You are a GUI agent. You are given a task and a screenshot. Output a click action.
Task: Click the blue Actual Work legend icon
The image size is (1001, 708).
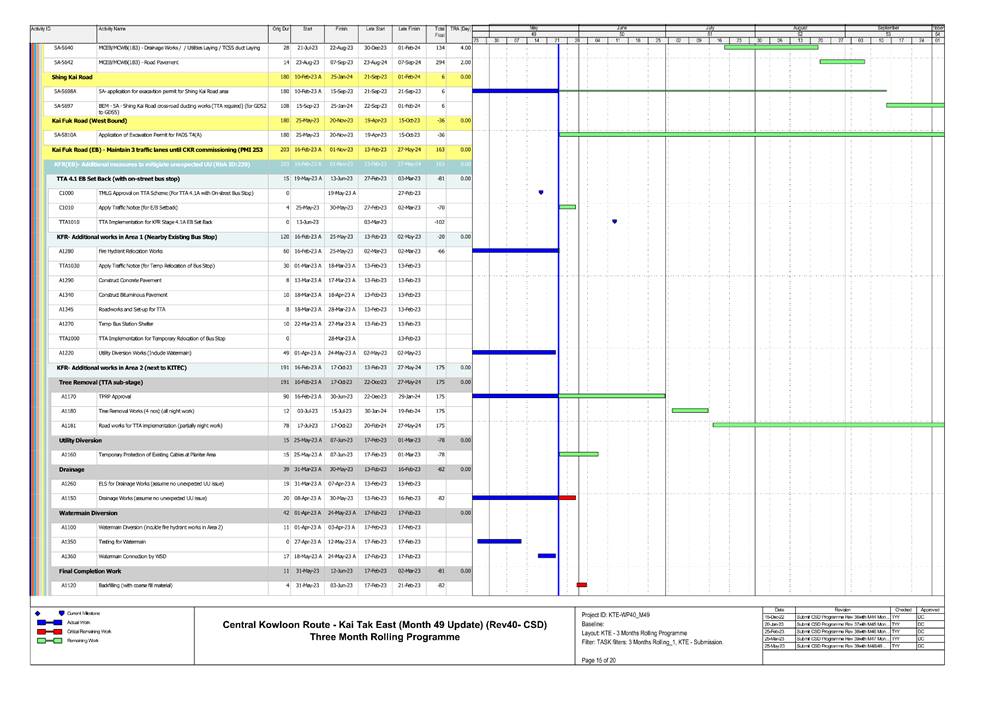pyautogui.click(x=49, y=622)
